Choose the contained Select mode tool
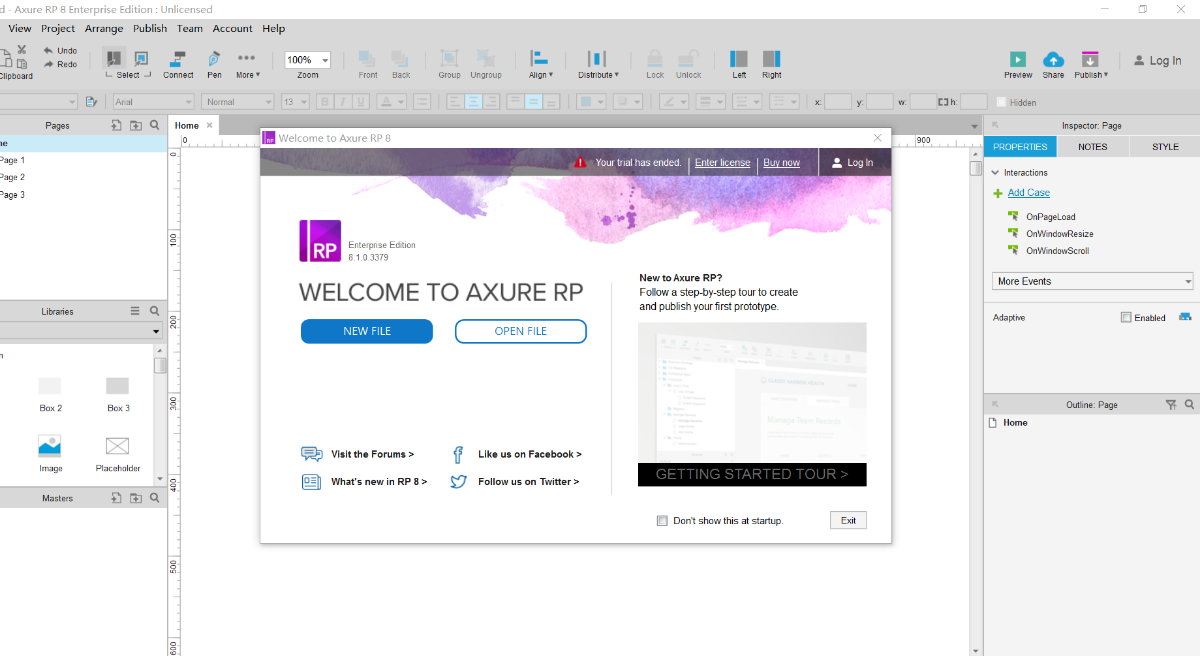This screenshot has height=656, width=1200. (x=141, y=58)
